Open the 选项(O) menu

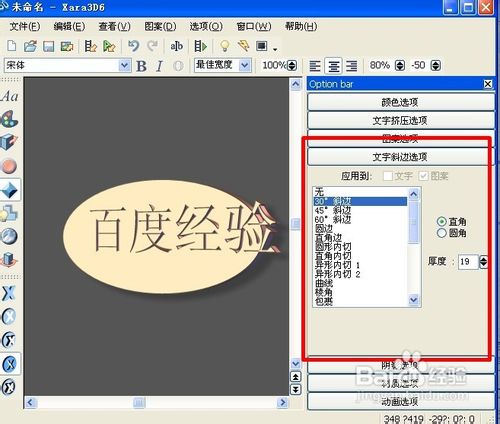point(206,27)
